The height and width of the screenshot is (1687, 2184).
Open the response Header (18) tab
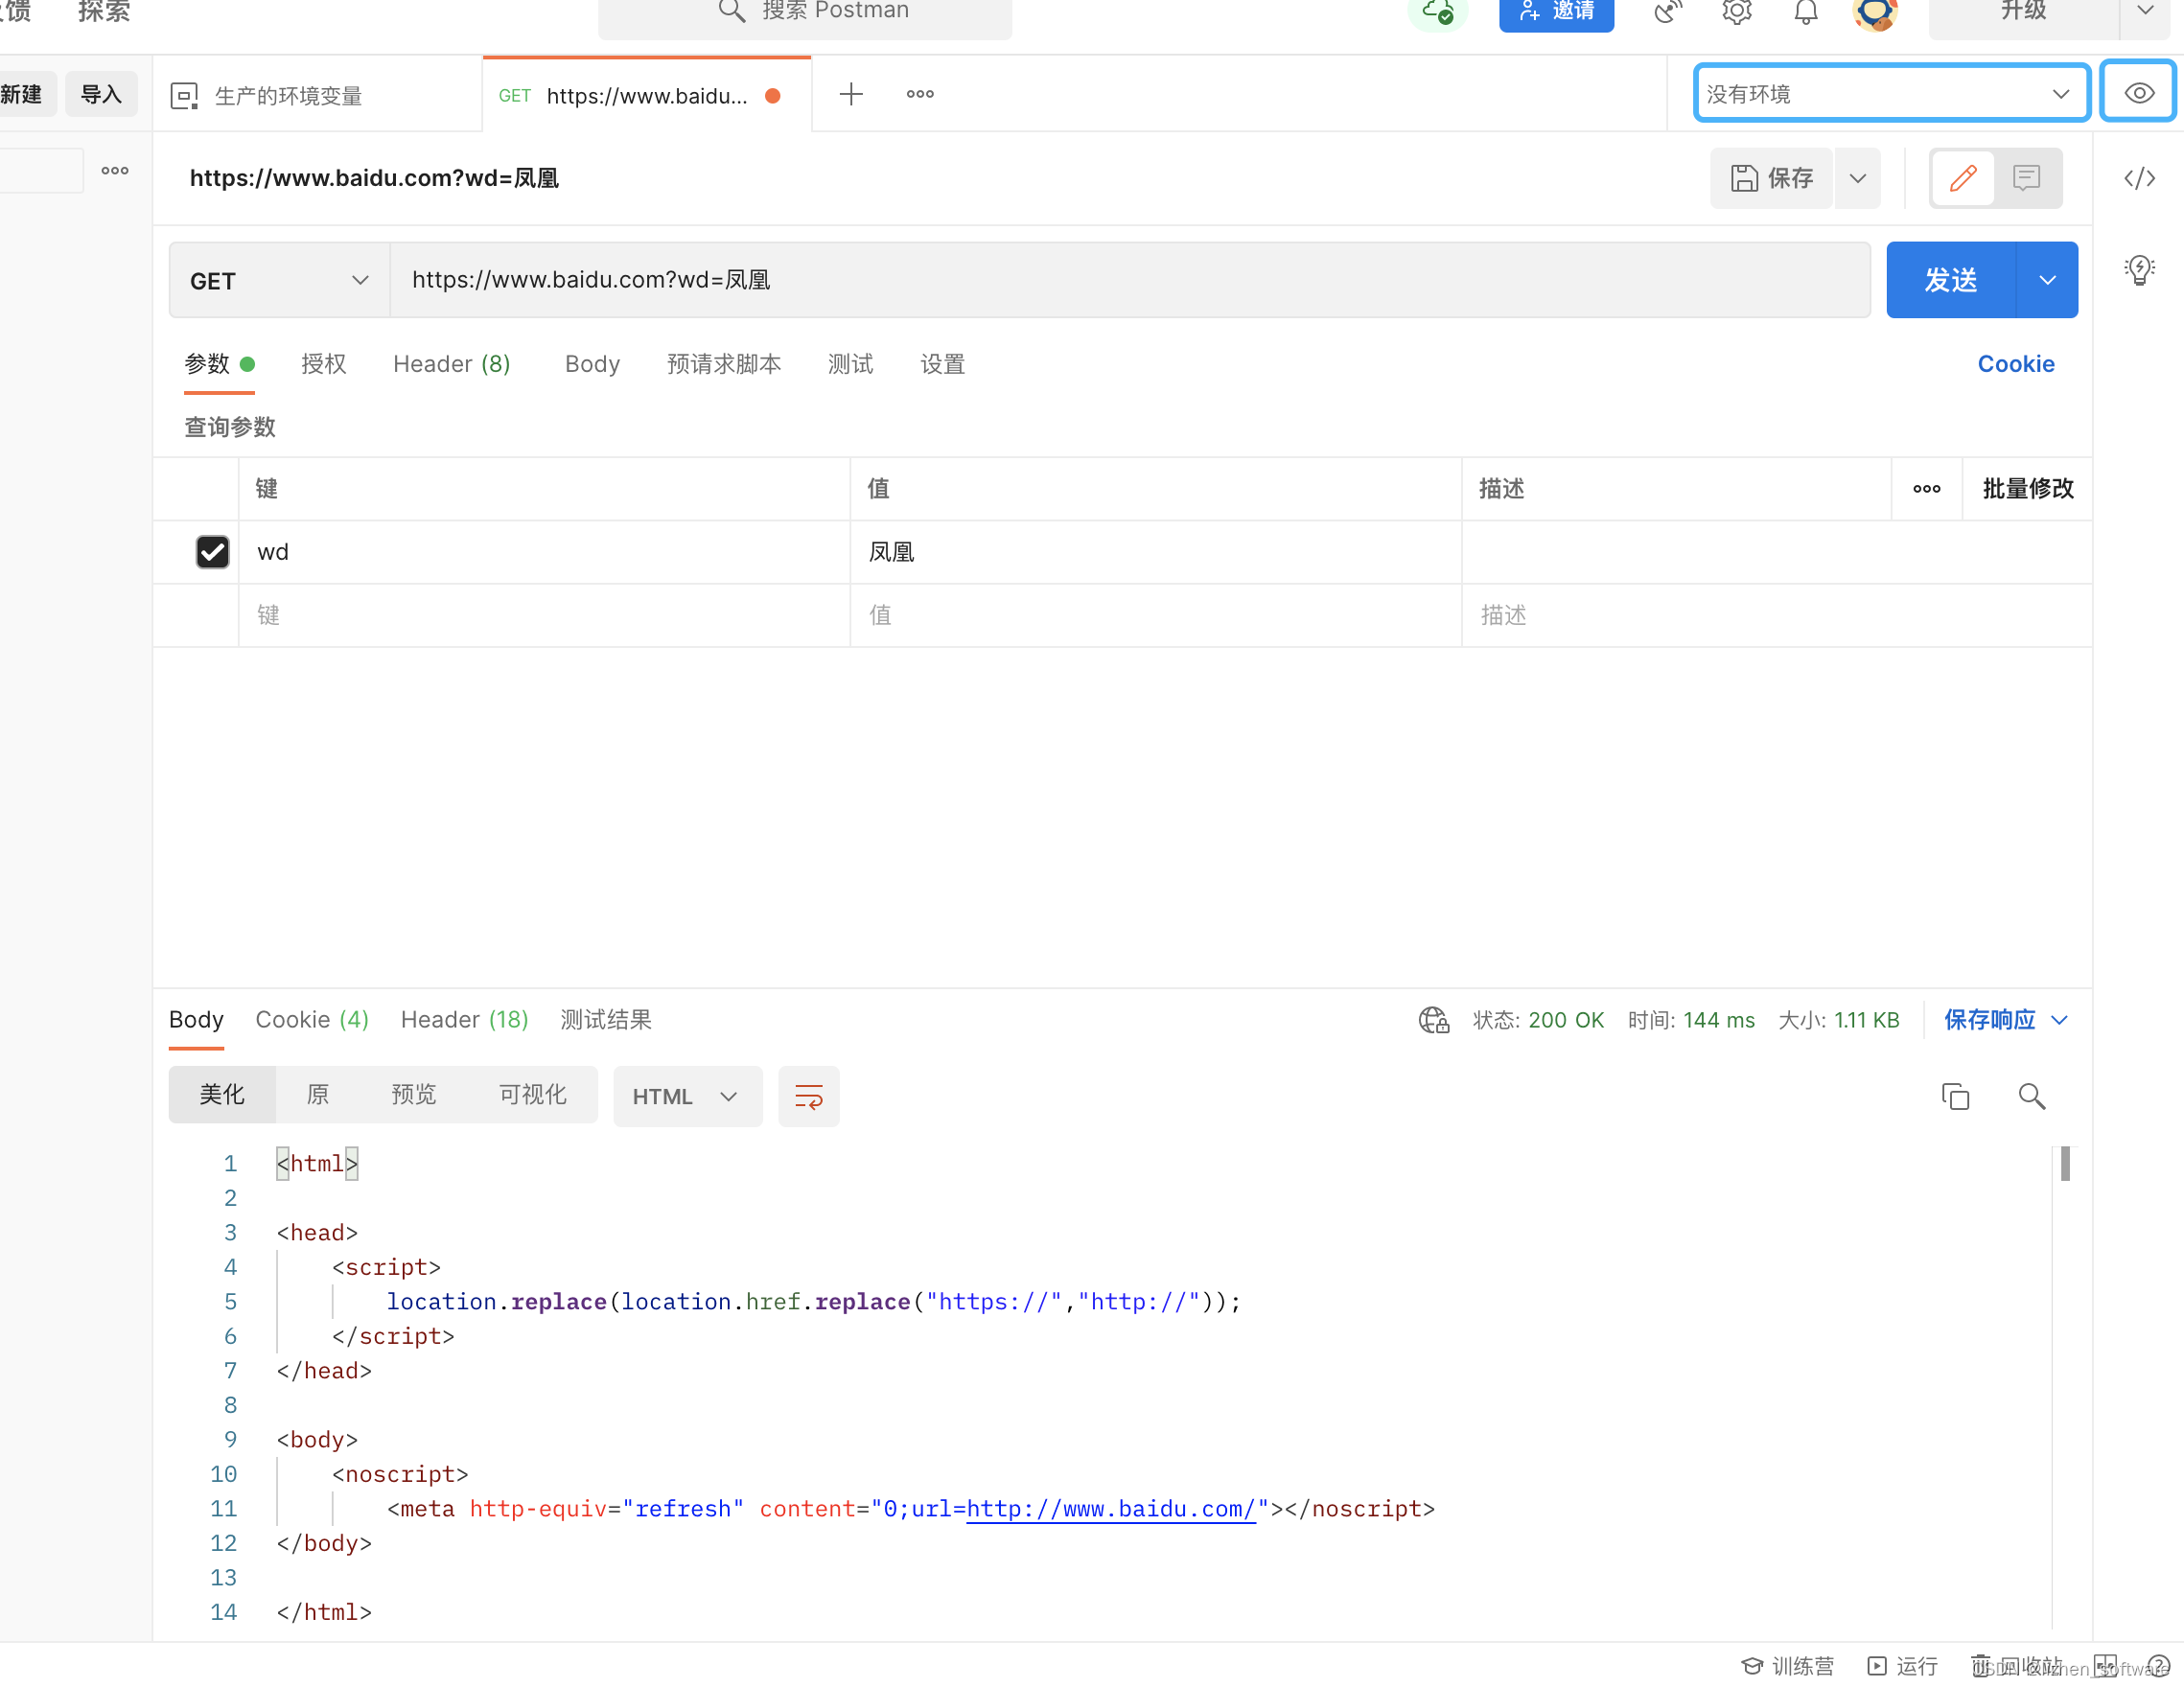point(464,1019)
